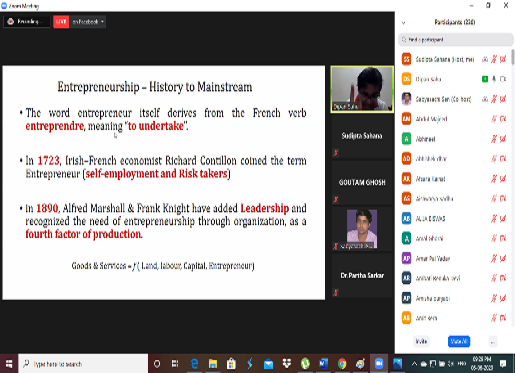Viewport: 515px width, 373px height.
Task: Click the 'fourth factor of production' red text on the slide
Action: (84, 234)
